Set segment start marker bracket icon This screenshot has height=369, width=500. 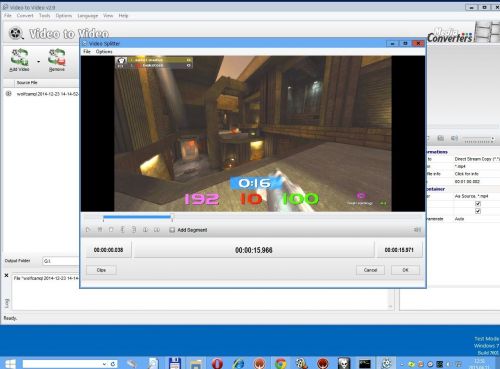122,230
